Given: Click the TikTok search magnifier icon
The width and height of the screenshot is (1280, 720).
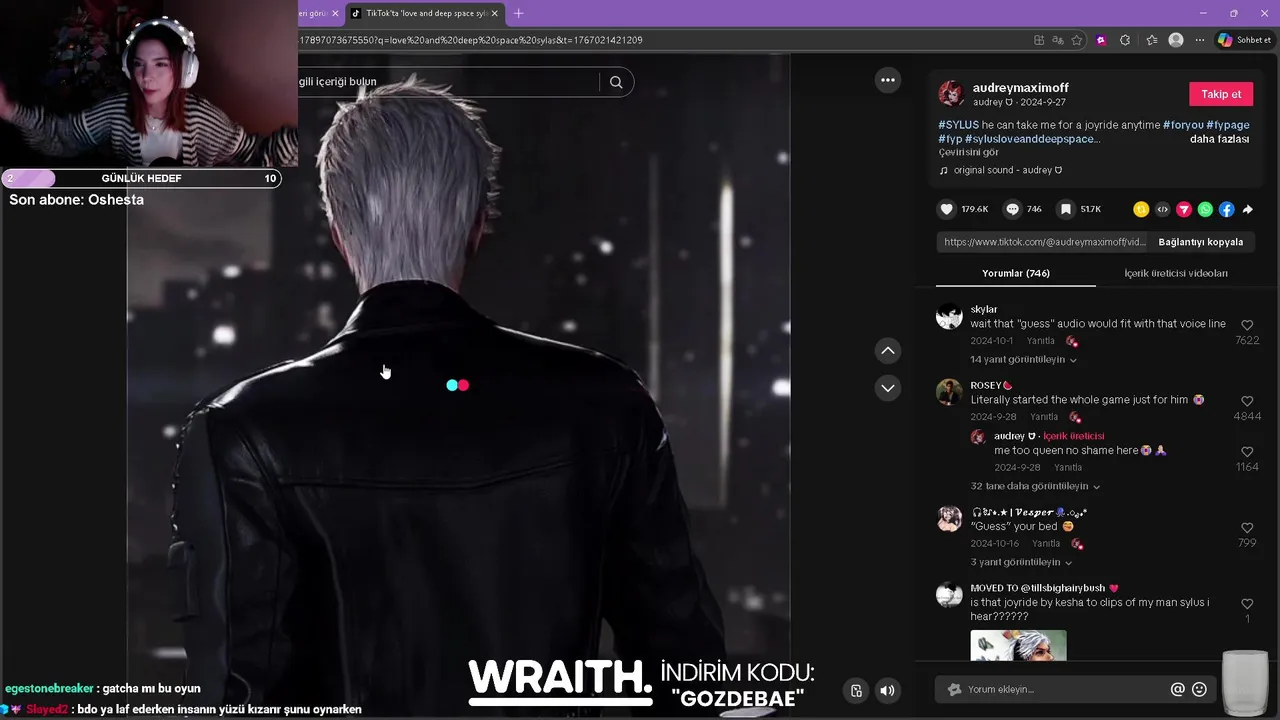Looking at the screenshot, I should click(x=616, y=82).
